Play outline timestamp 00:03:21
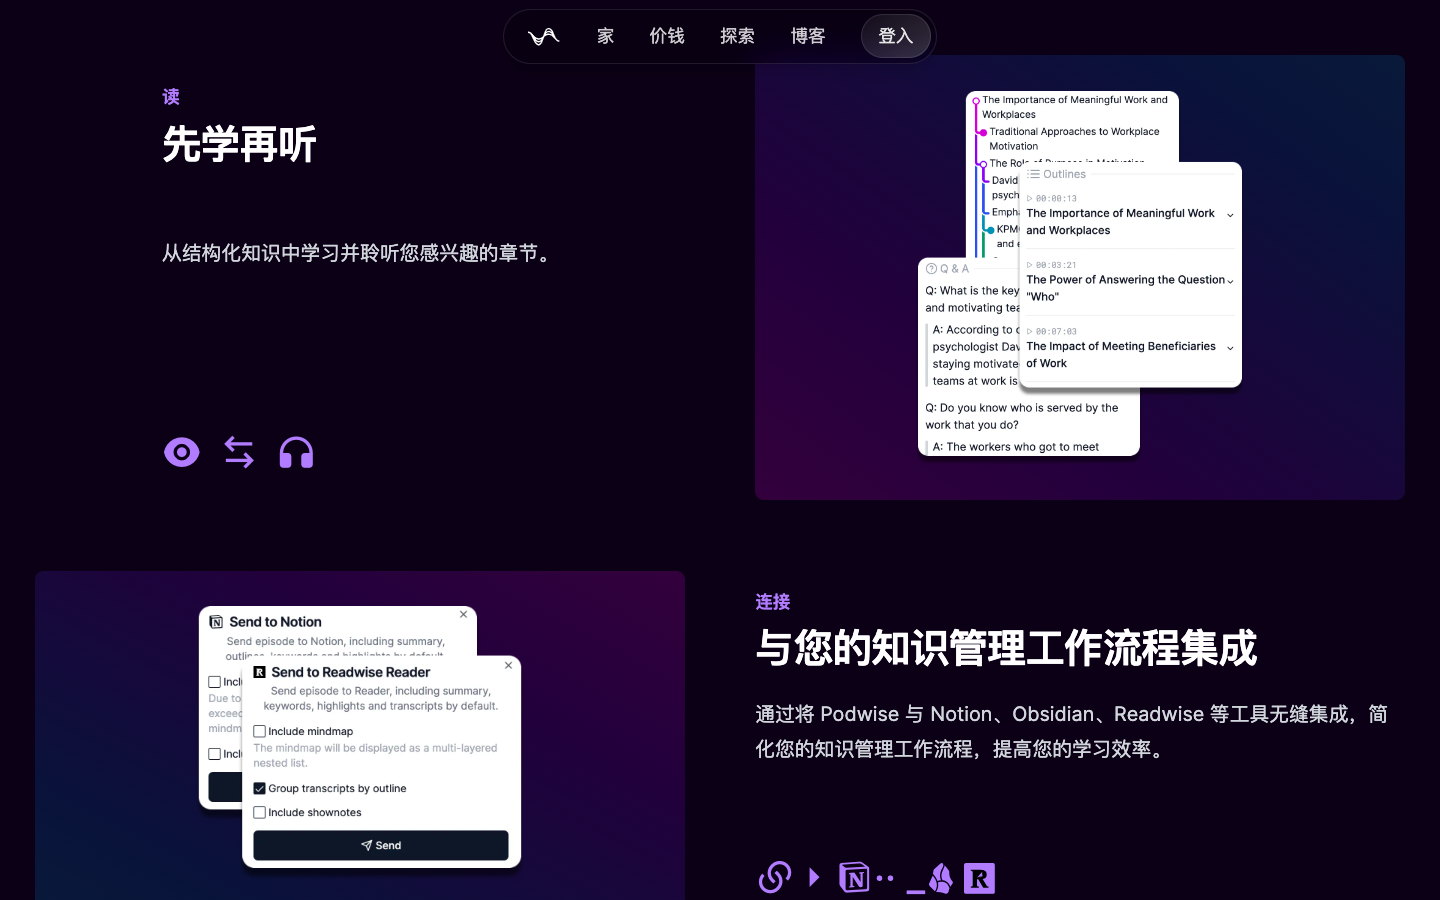 click(x=1052, y=265)
